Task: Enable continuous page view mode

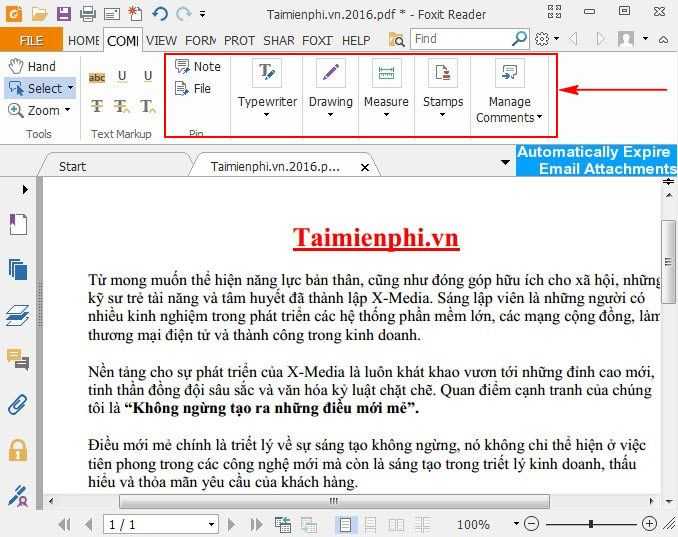Action: click(x=370, y=524)
